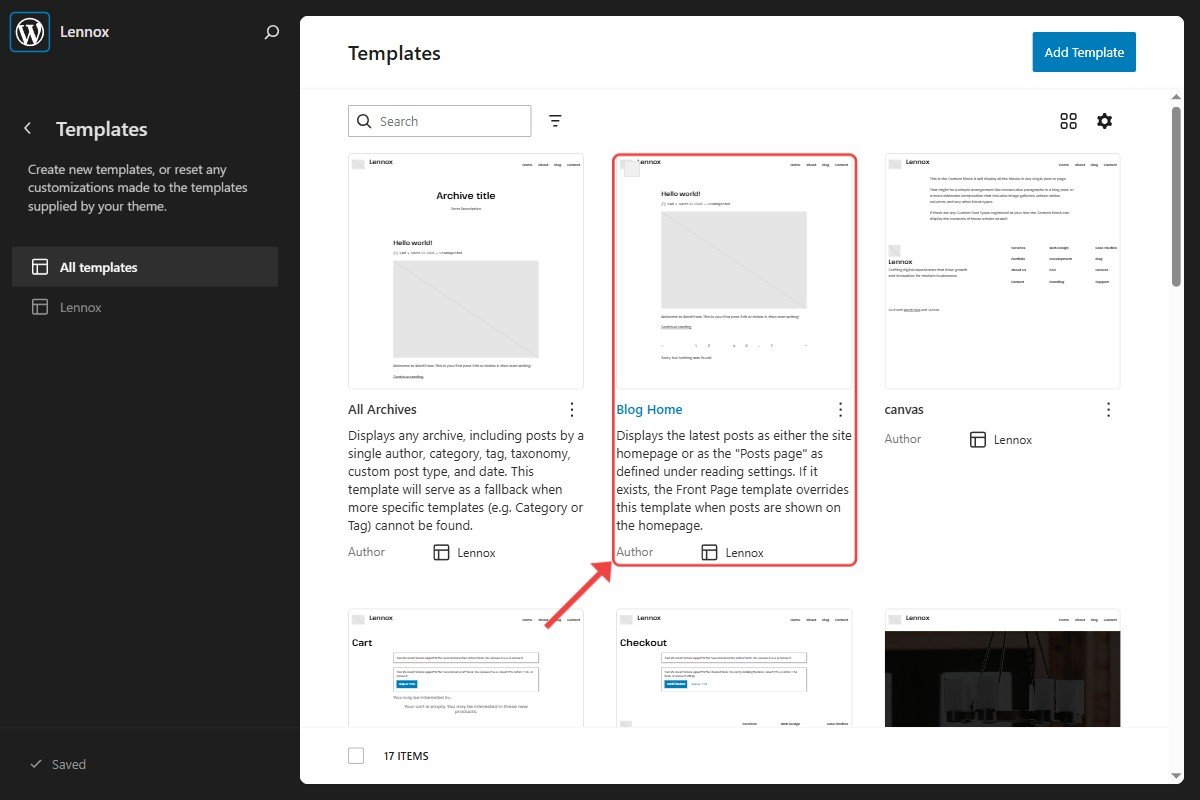Click the Lennox site title

point(84,32)
